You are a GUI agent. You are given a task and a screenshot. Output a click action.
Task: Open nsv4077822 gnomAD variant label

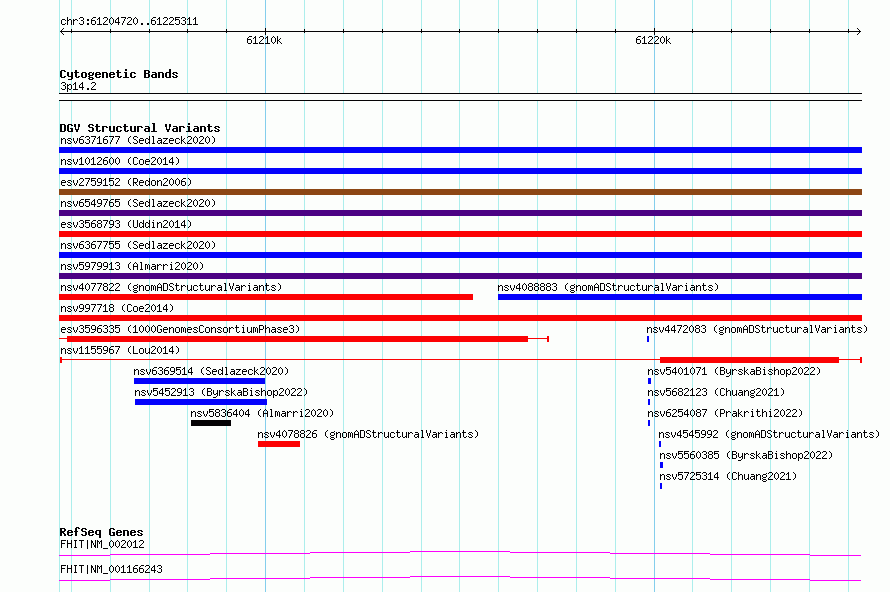[x=171, y=287]
